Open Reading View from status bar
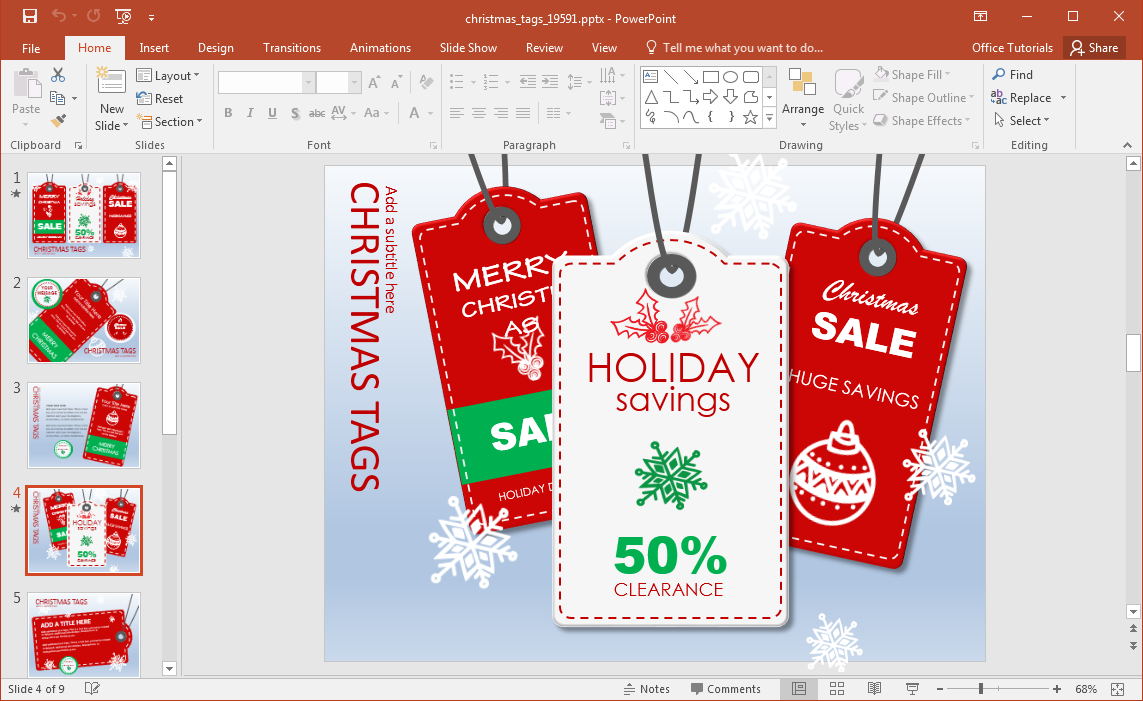The height and width of the screenshot is (701, 1143). coord(874,689)
